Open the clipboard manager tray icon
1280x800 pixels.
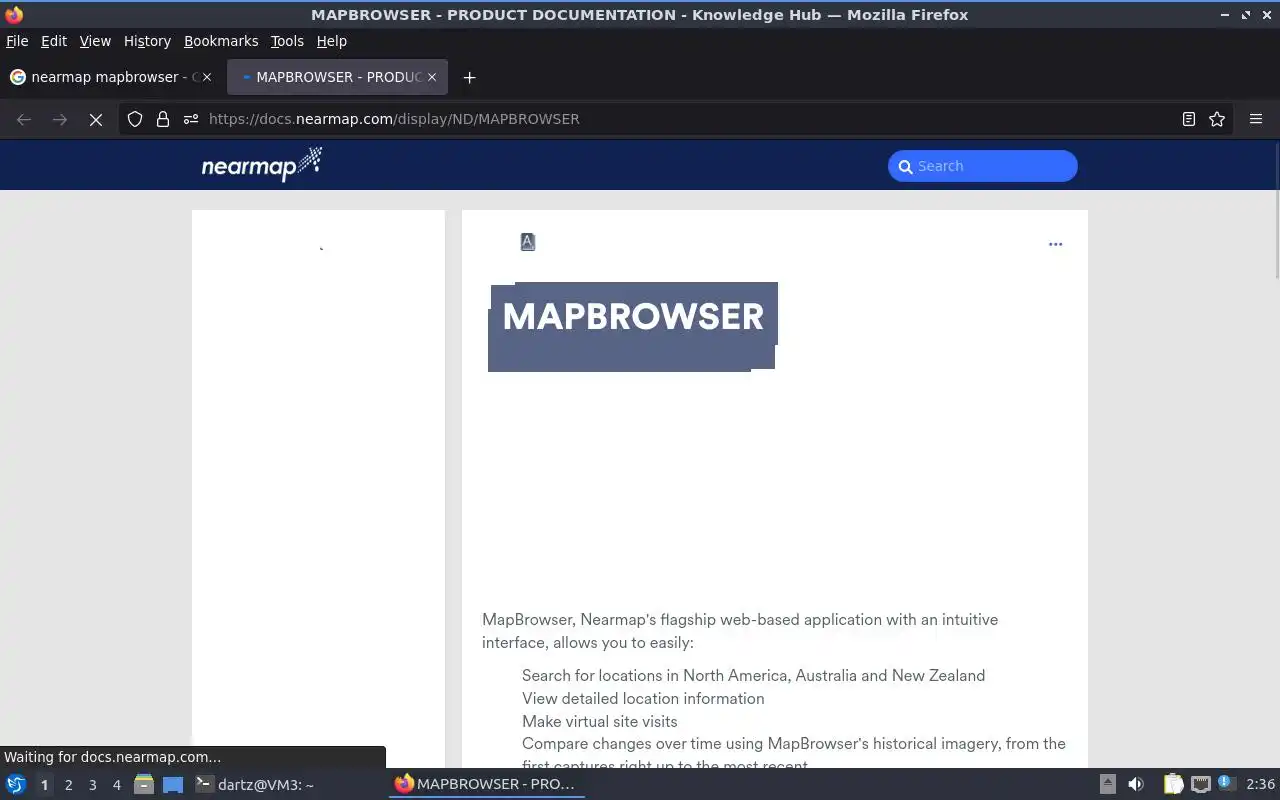coord(1173,785)
